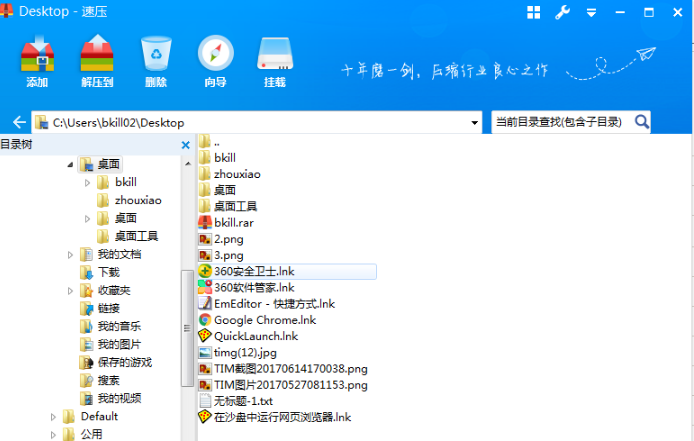Click the 添加 (Add) toolbar icon

click(x=37, y=54)
